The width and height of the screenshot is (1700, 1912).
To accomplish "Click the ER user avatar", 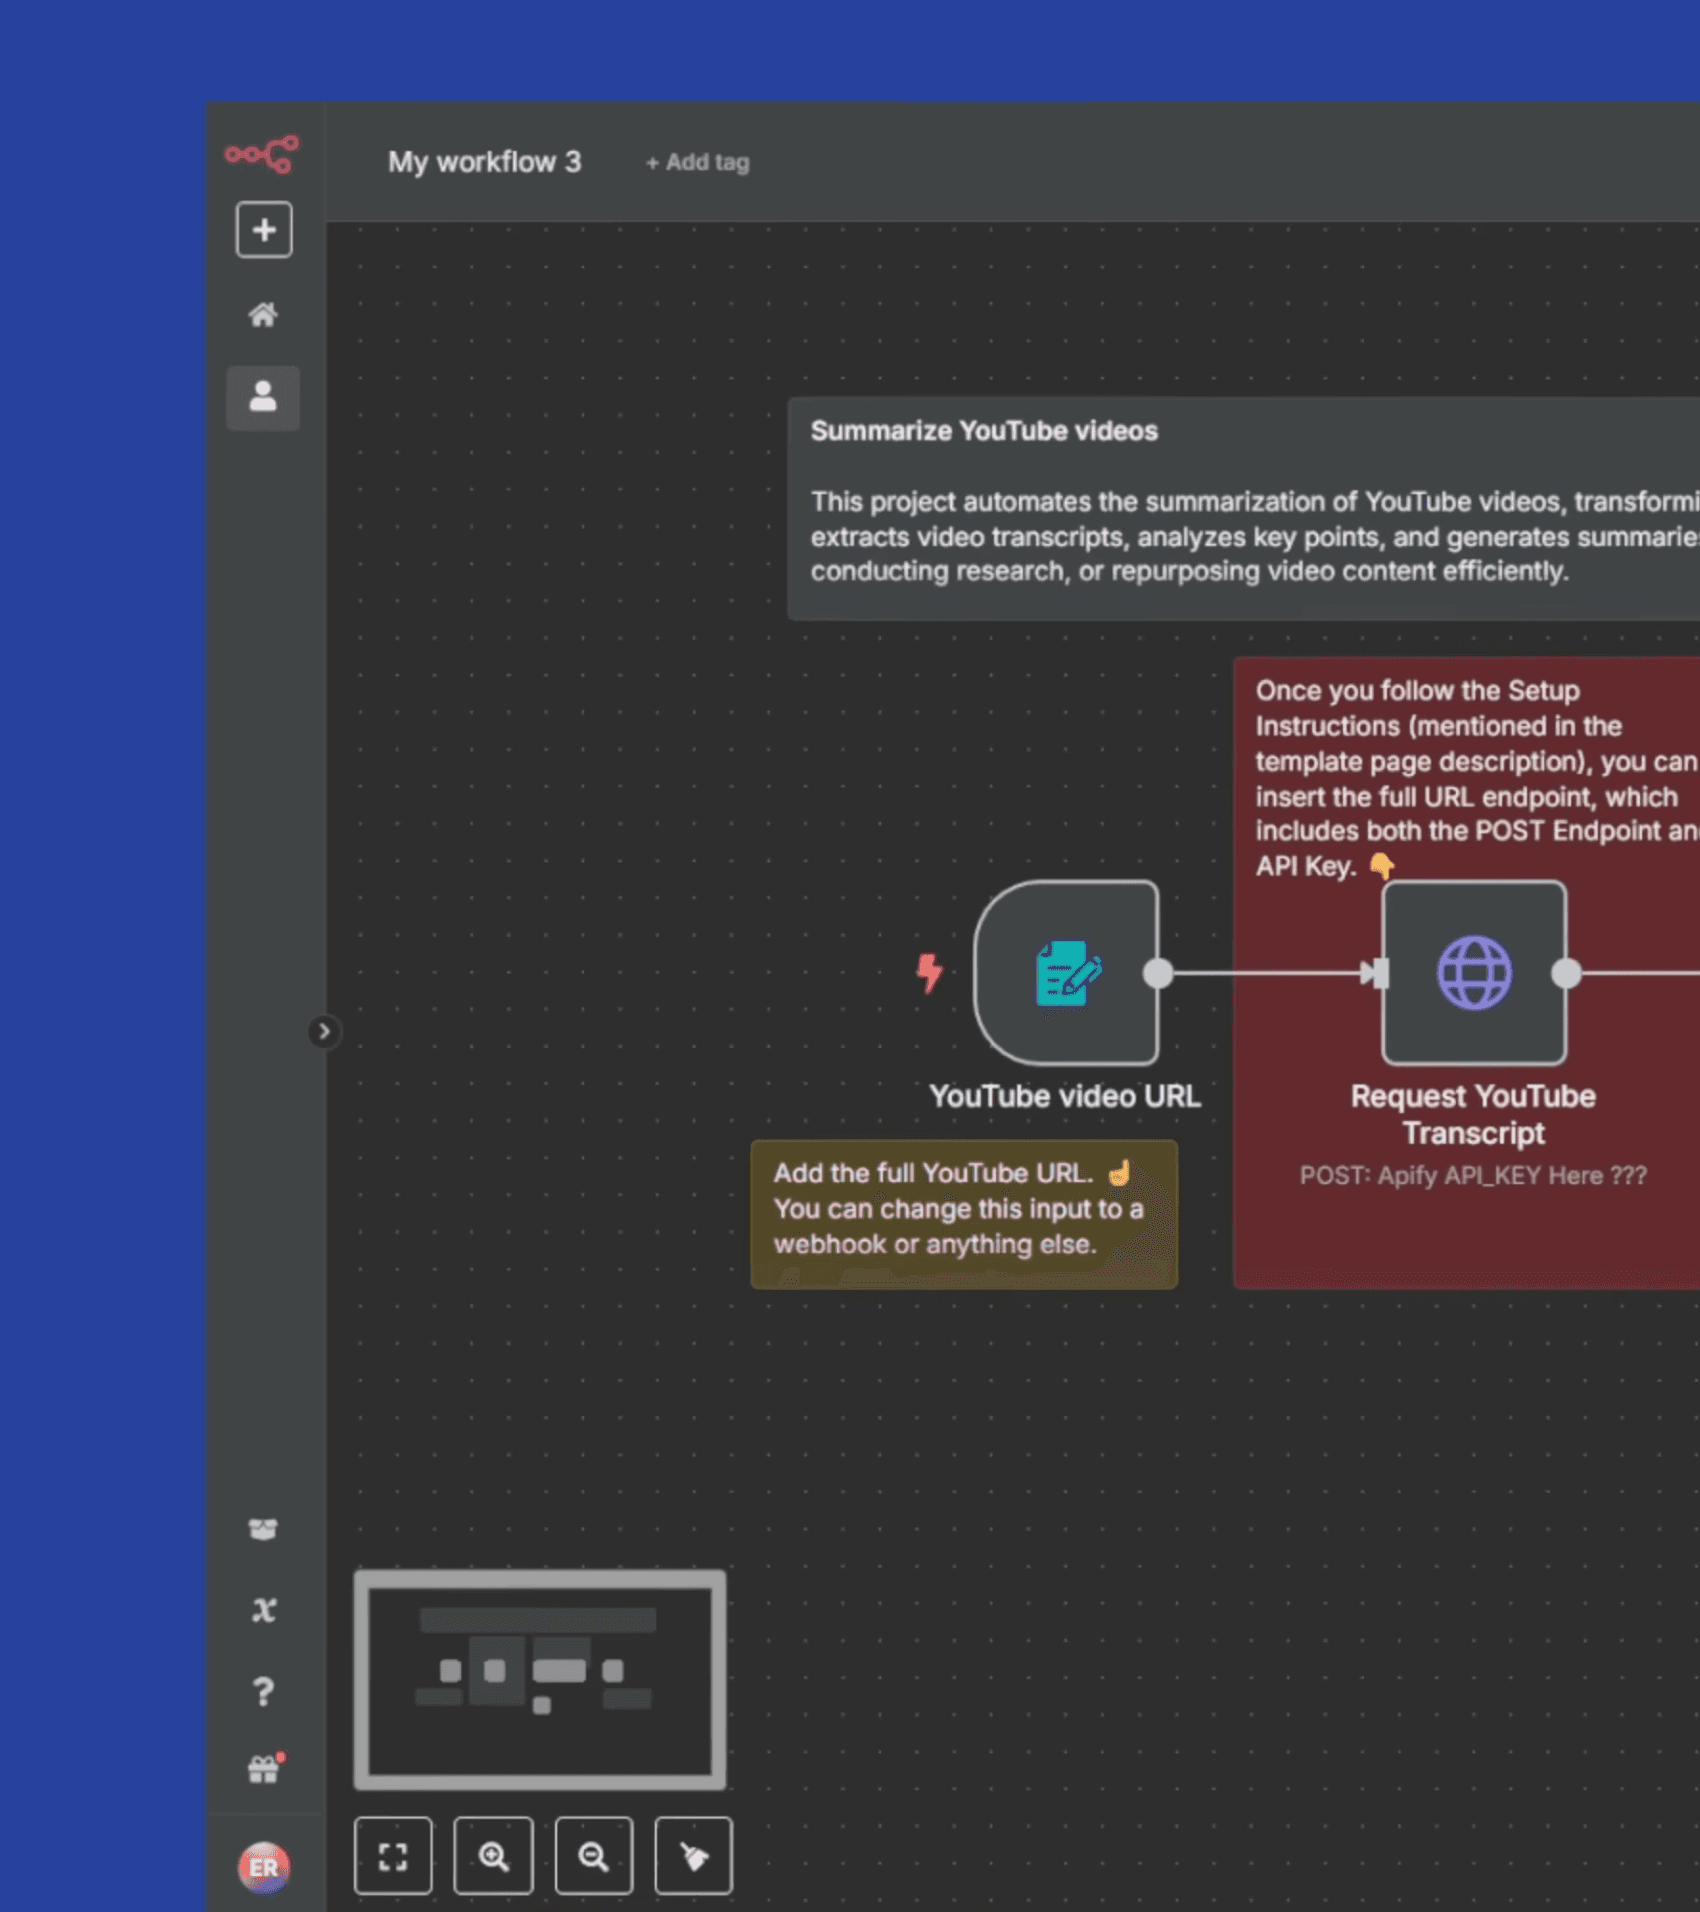I will 264,1867.
